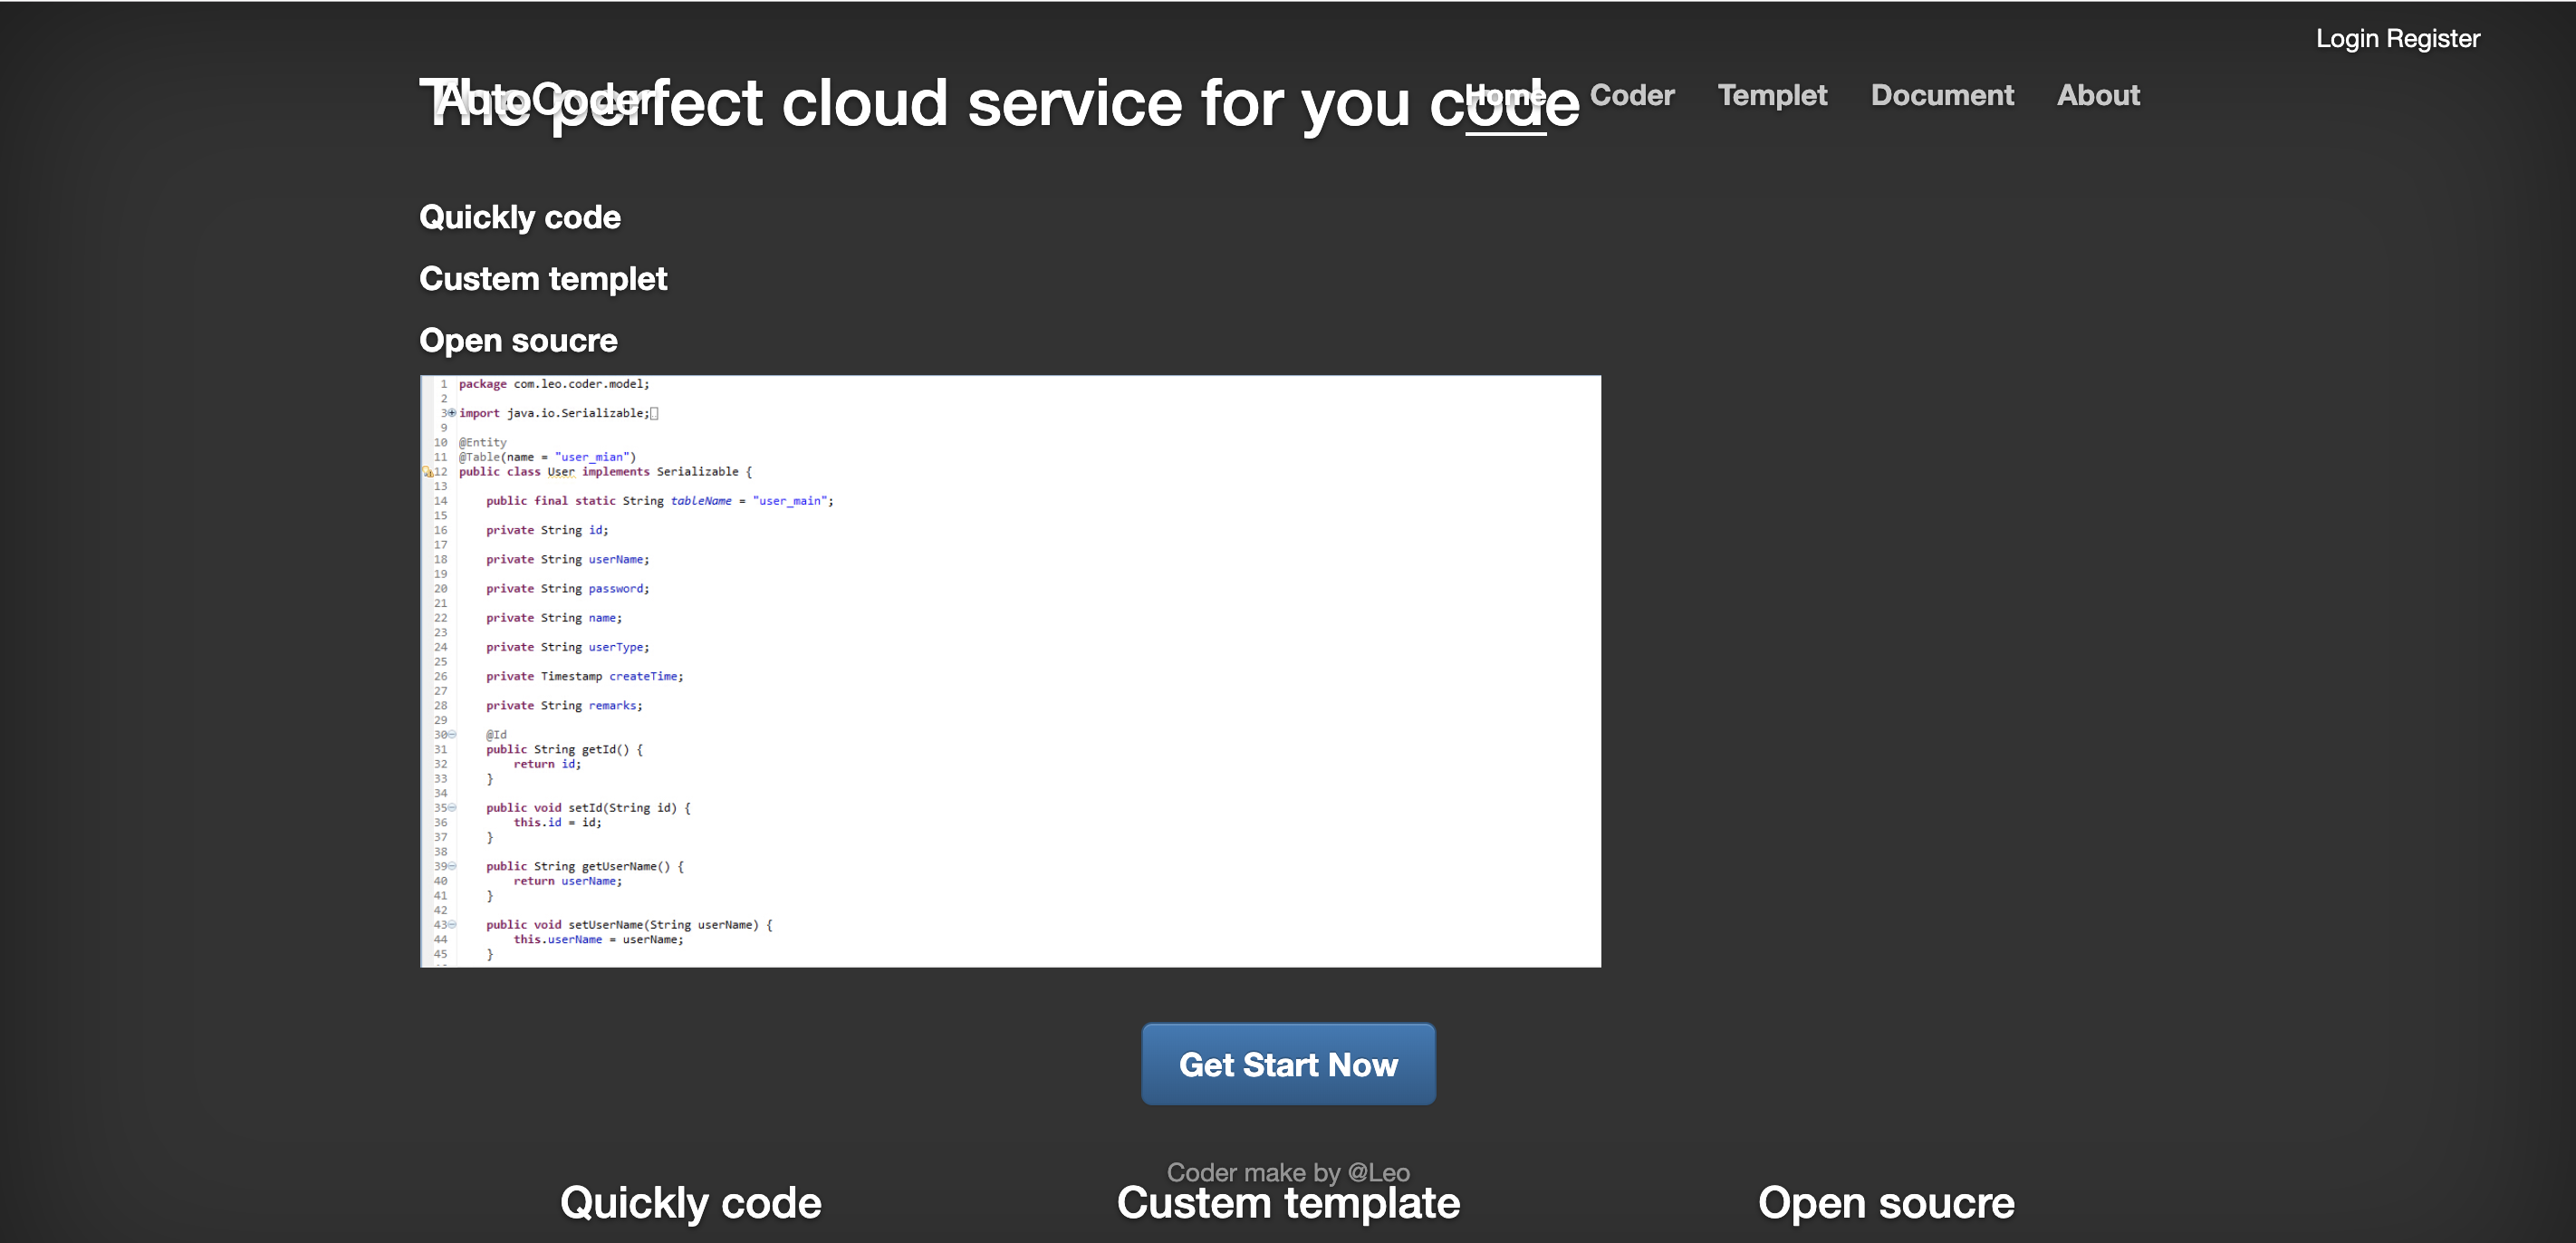Image resolution: width=2576 pixels, height=1243 pixels.
Task: Open the Coder navigation item
Action: pyautogui.click(x=1631, y=95)
